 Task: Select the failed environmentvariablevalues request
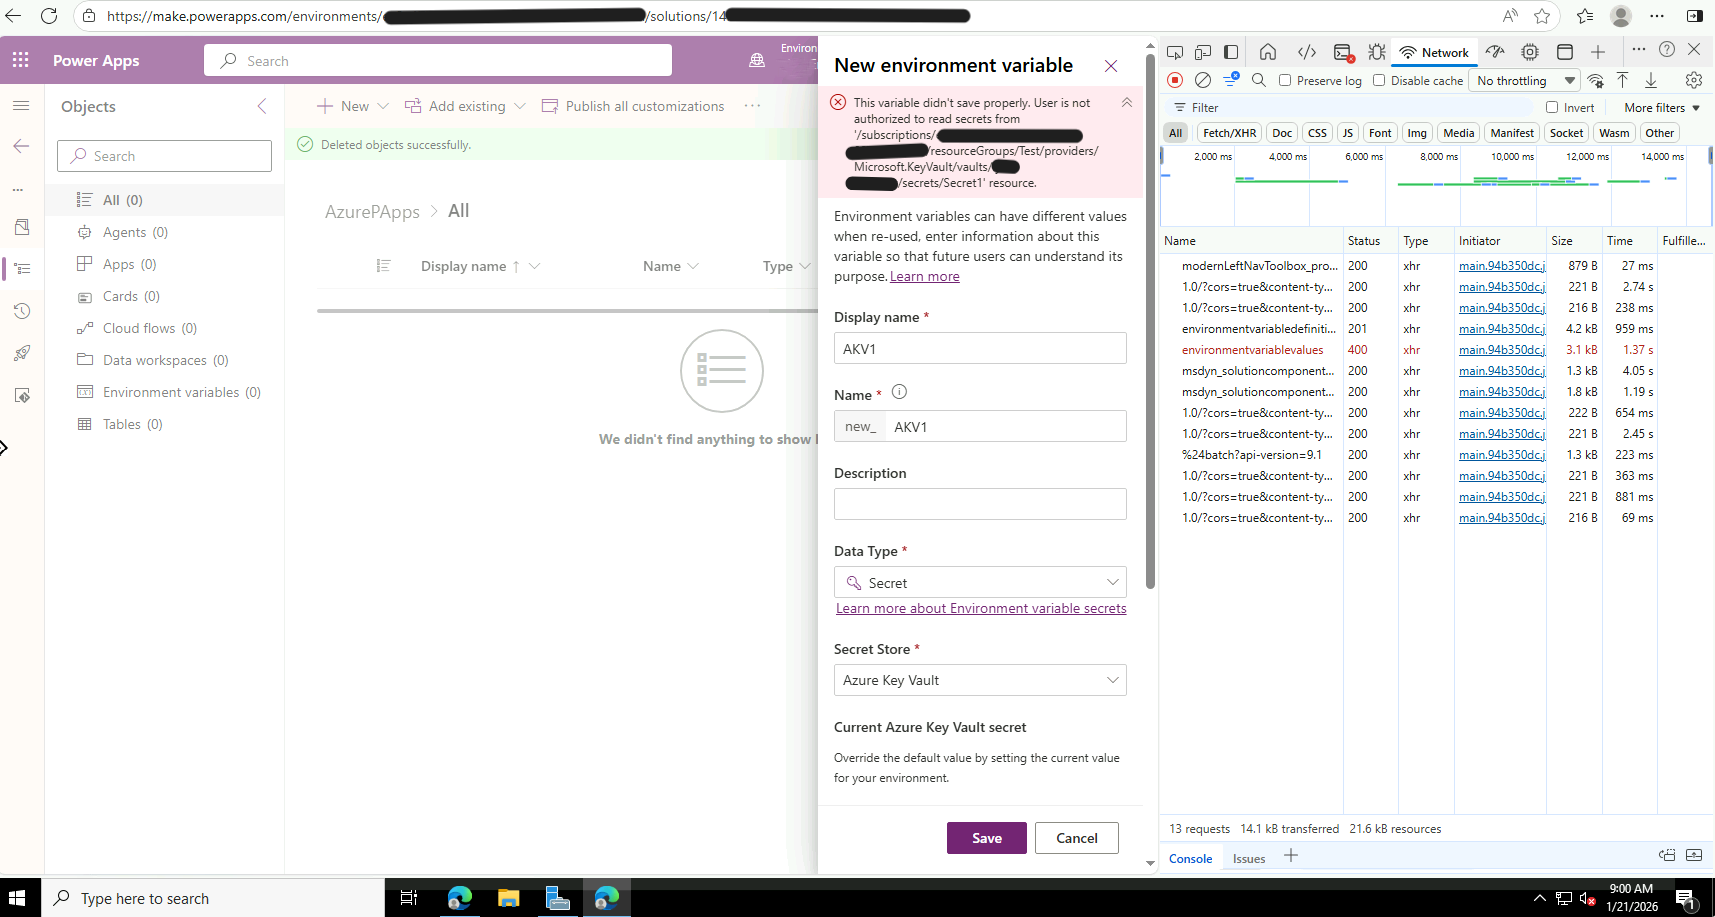(x=1252, y=350)
